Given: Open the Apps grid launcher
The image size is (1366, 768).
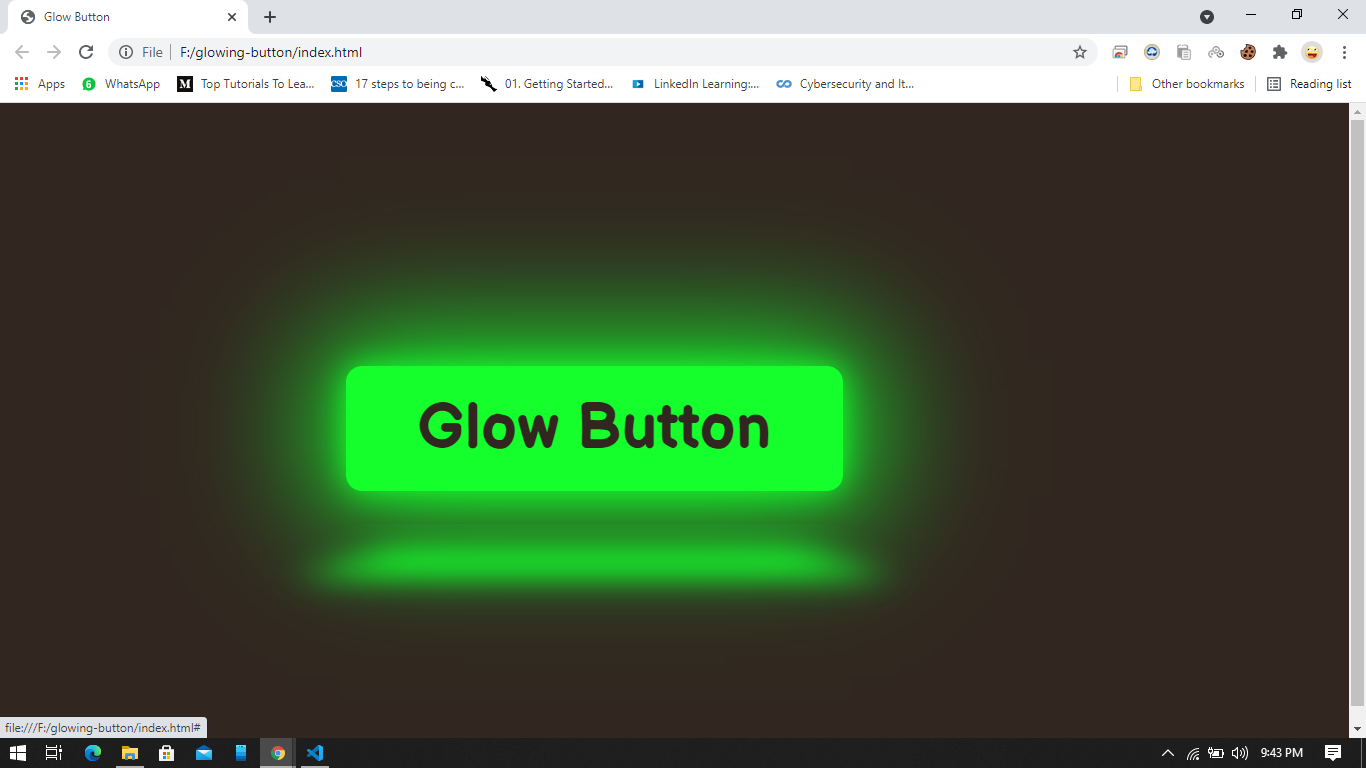Looking at the screenshot, I should tap(21, 84).
